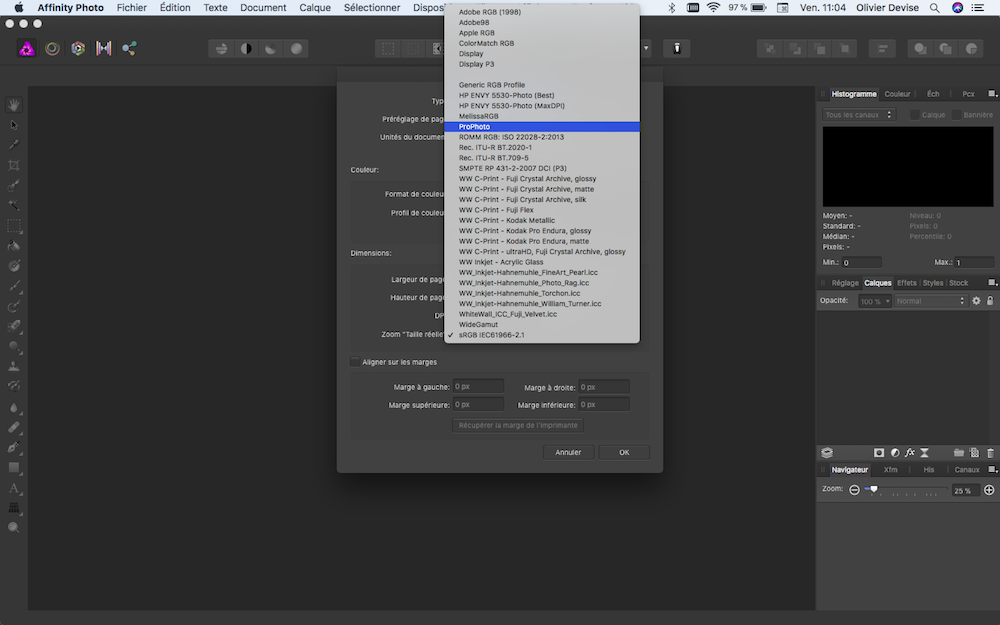1000x625 pixels.
Task: Select the Clone stamp tool
Action: click(x=13, y=367)
